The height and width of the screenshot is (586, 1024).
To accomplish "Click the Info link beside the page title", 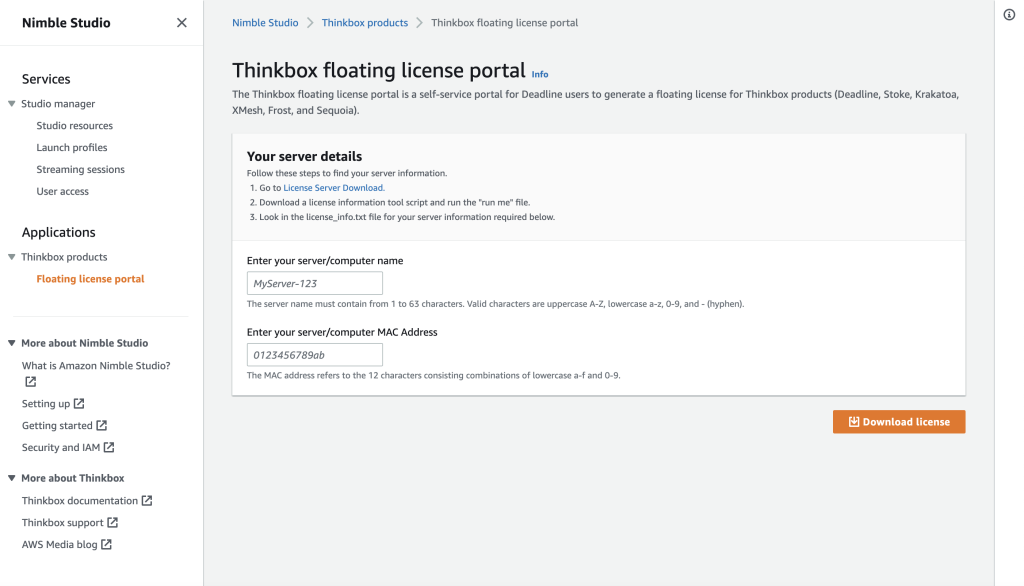I will point(539,74).
